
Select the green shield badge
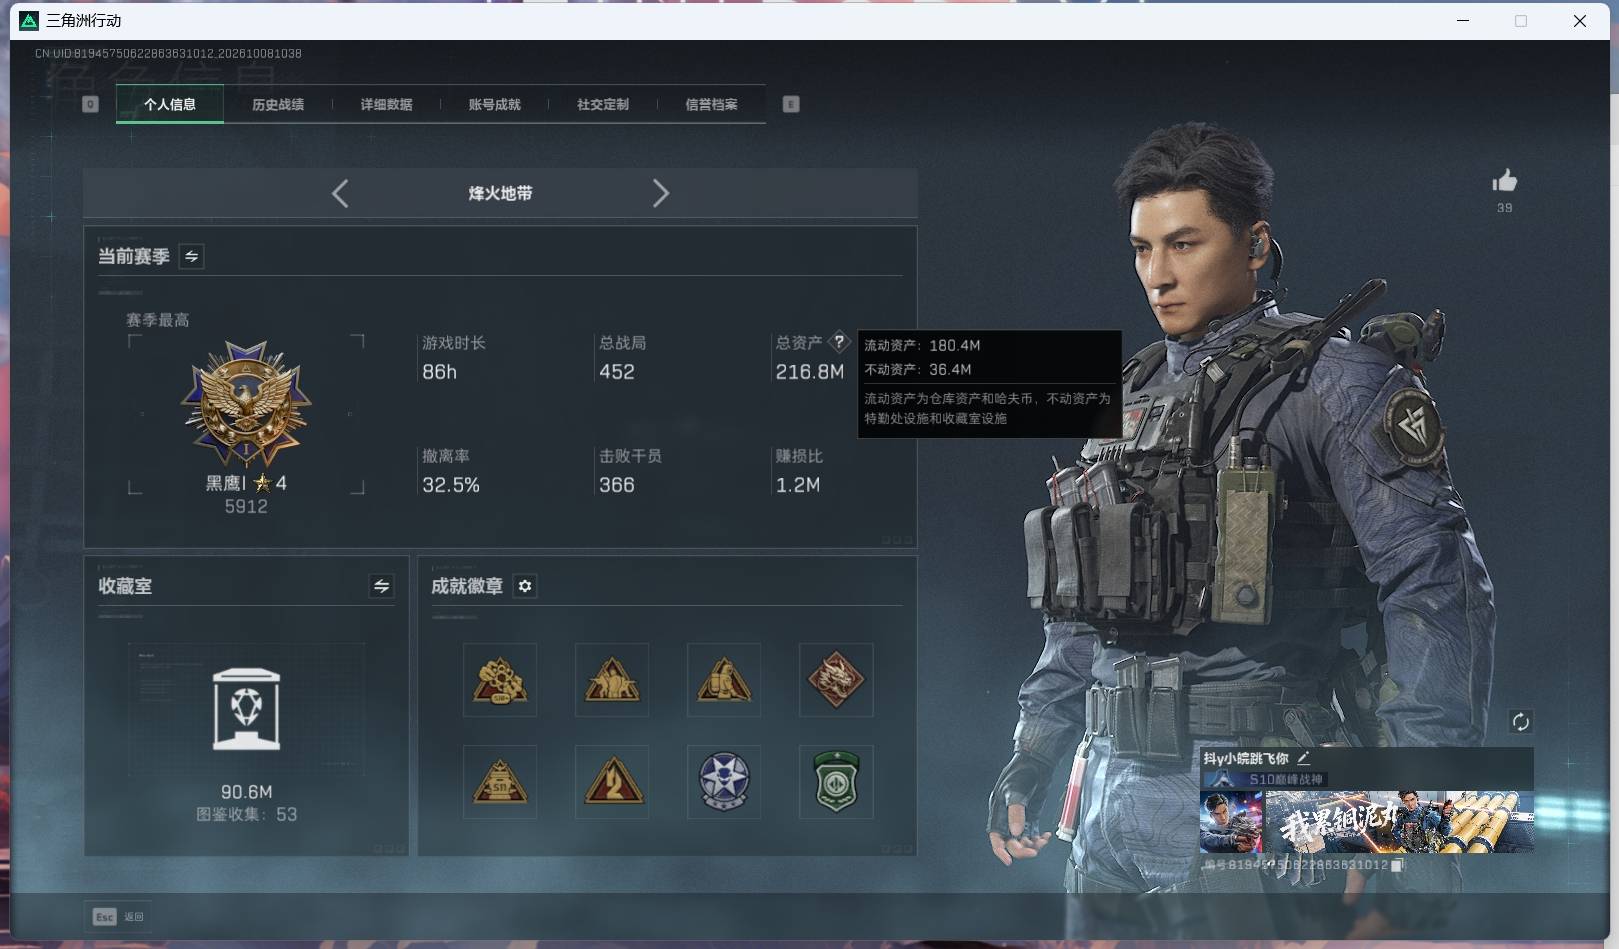click(836, 781)
